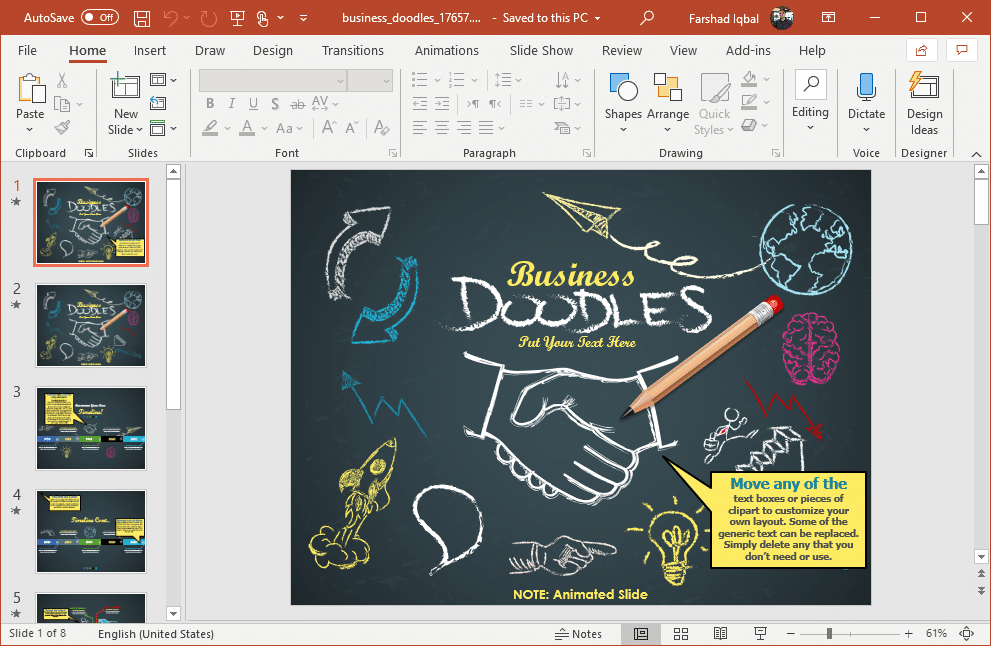Open the File menu
This screenshot has width=991, height=646.
(x=27, y=50)
